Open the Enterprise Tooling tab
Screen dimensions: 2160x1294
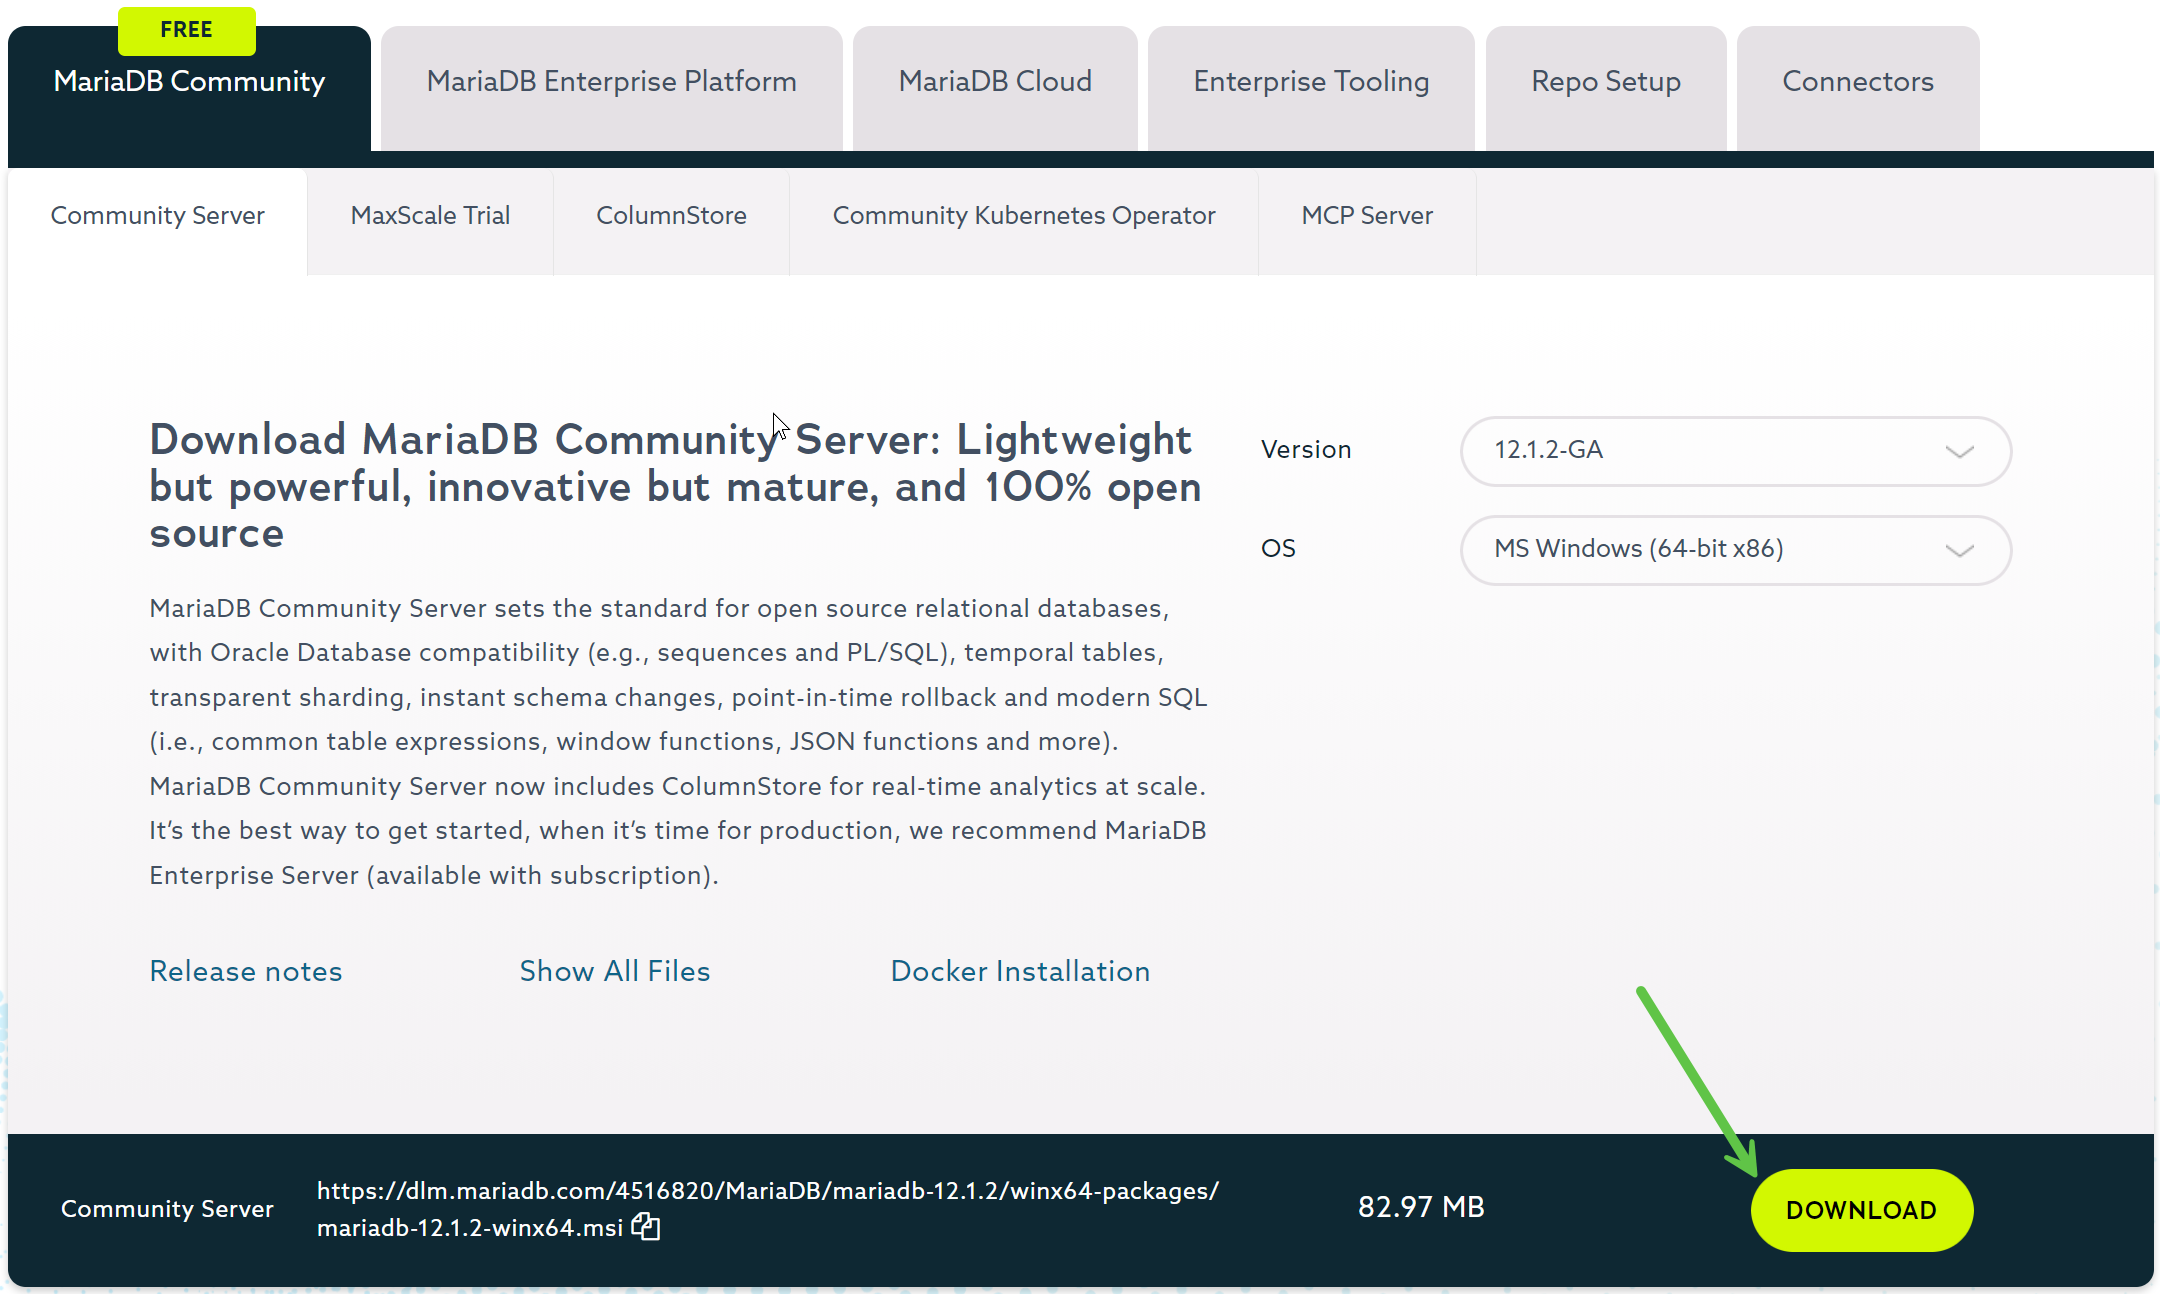1311,82
